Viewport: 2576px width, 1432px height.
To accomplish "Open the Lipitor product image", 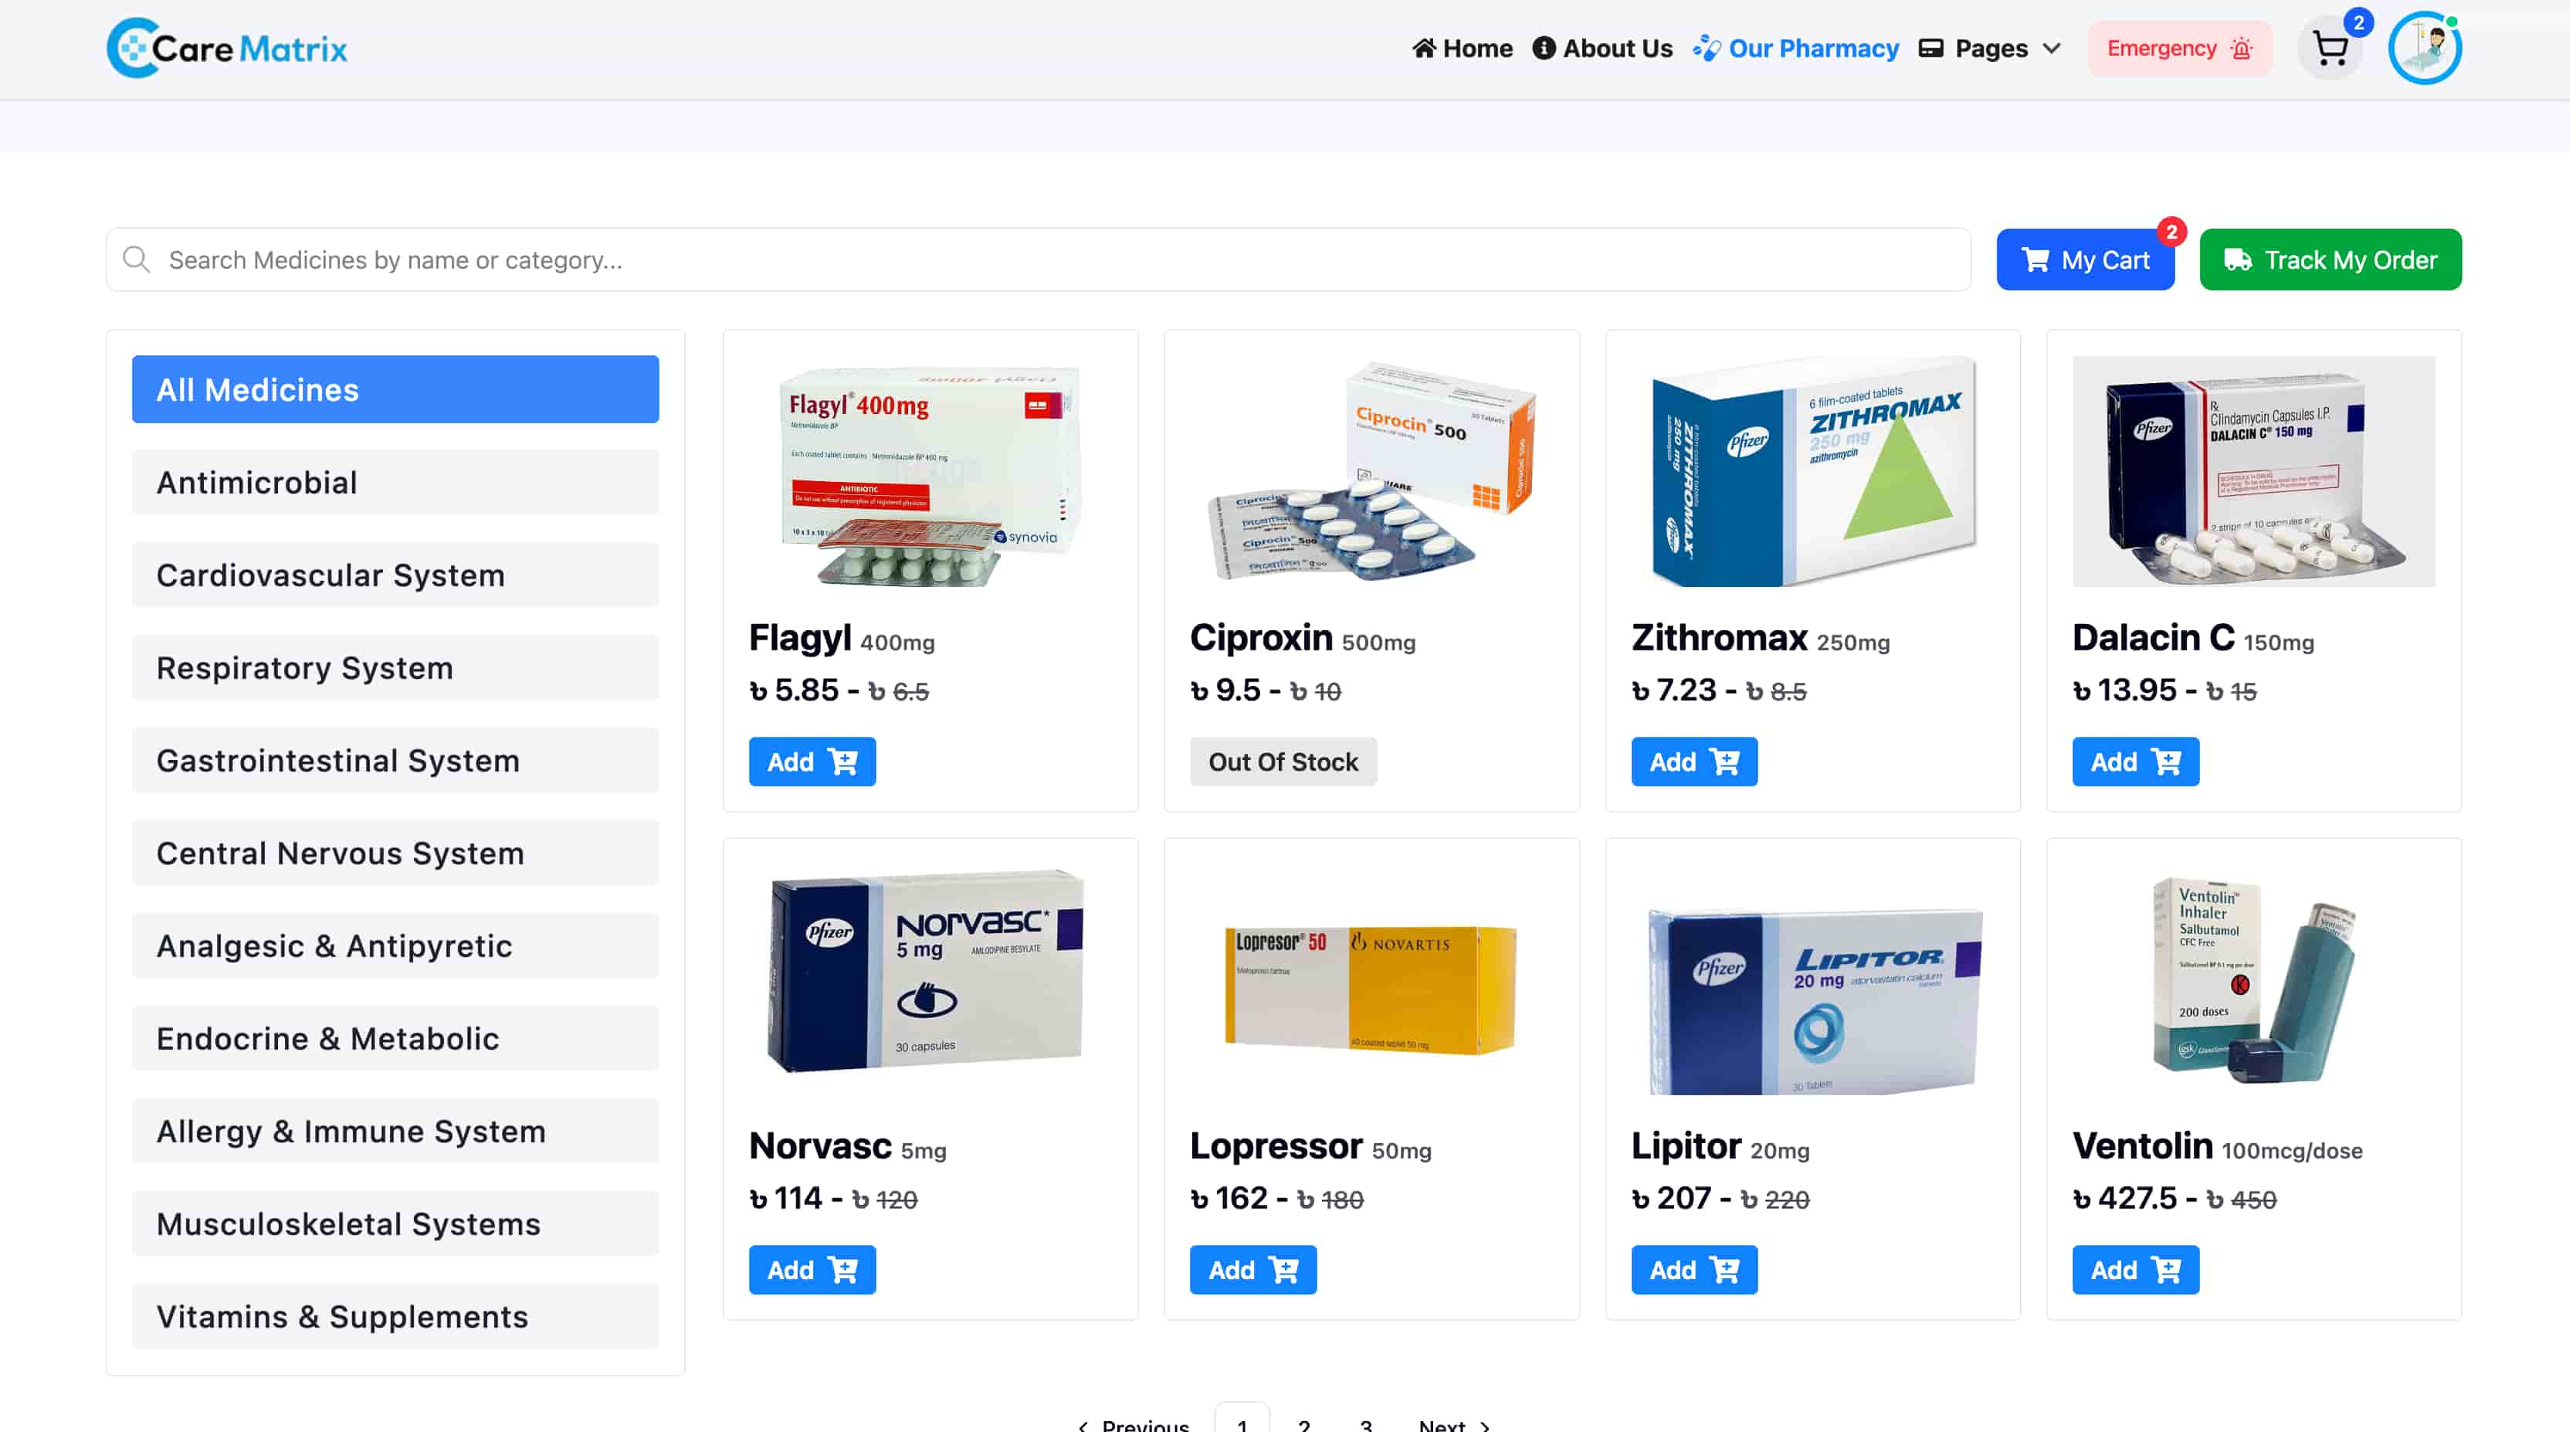I will coord(1816,981).
